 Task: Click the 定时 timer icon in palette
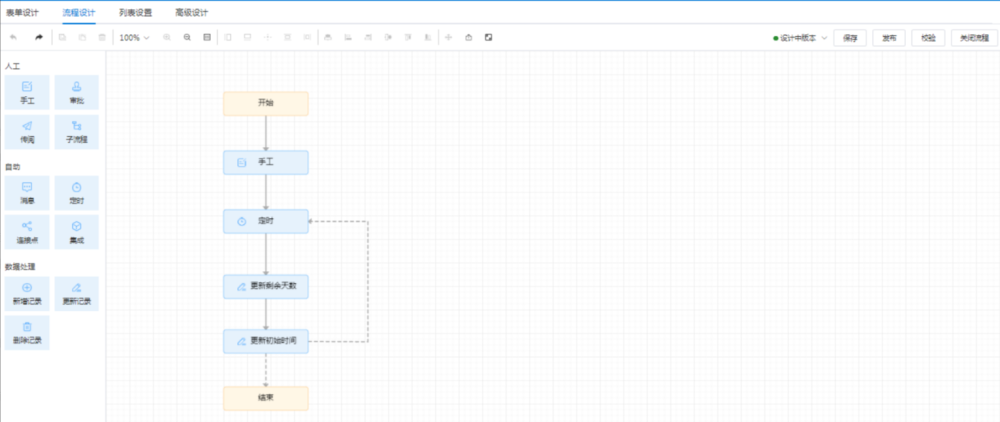[x=77, y=188]
